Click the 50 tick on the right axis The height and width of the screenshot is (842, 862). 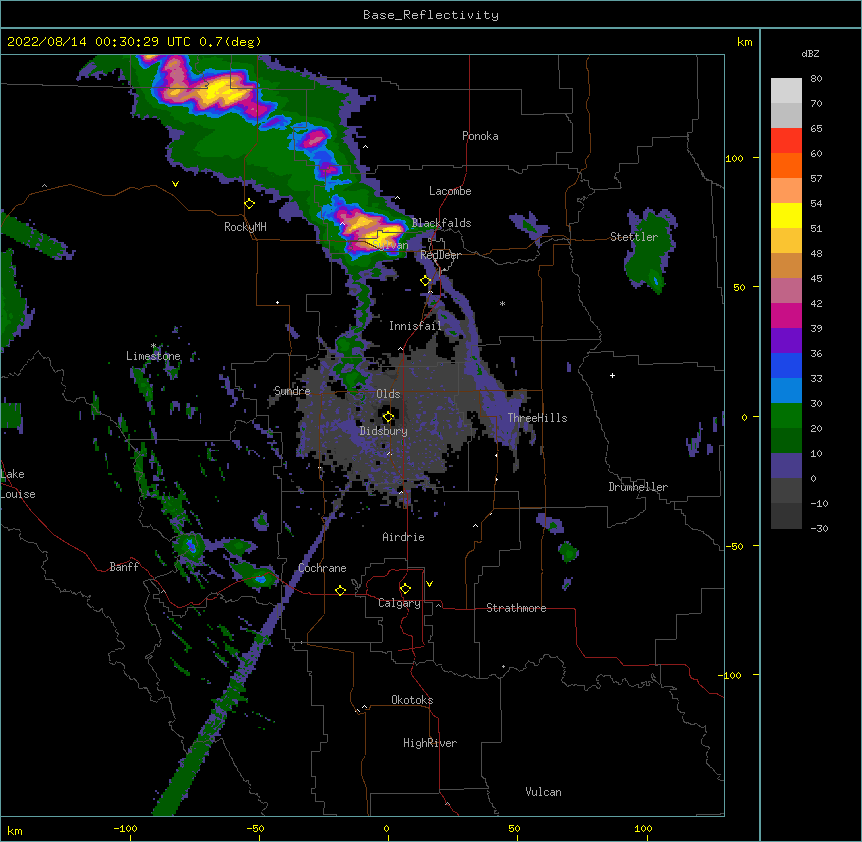[x=739, y=287]
